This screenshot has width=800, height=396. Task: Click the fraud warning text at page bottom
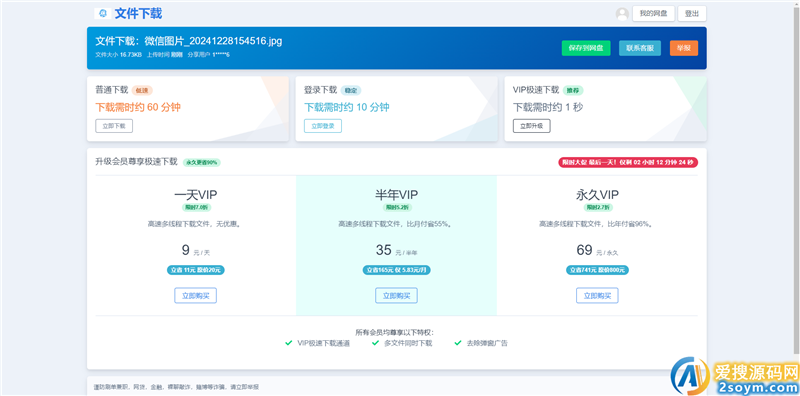click(177, 387)
